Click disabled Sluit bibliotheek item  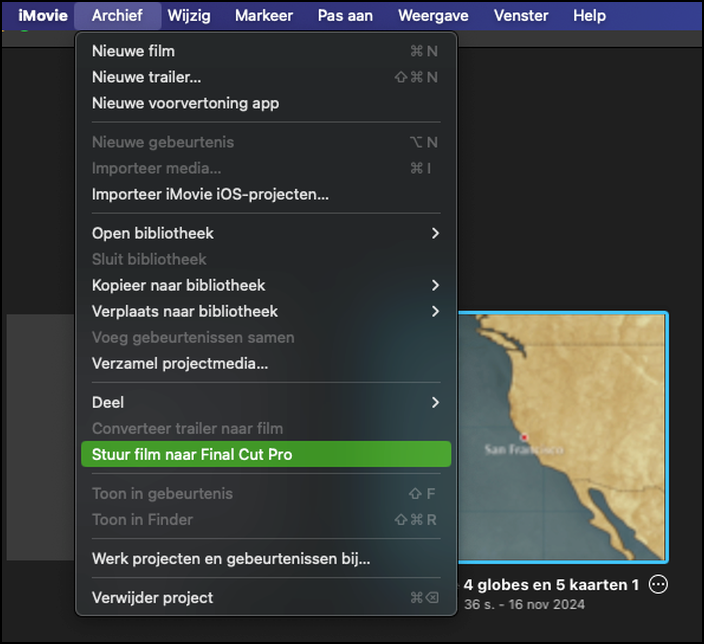pos(266,260)
